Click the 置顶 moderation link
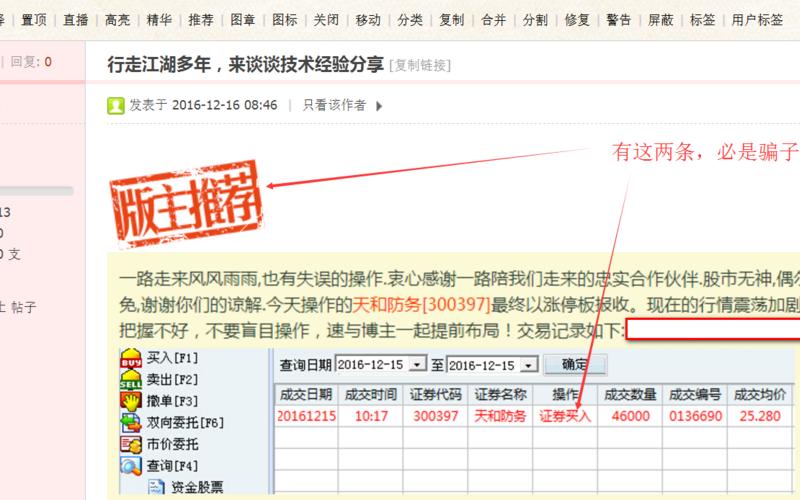The width and height of the screenshot is (800, 500). 34,20
